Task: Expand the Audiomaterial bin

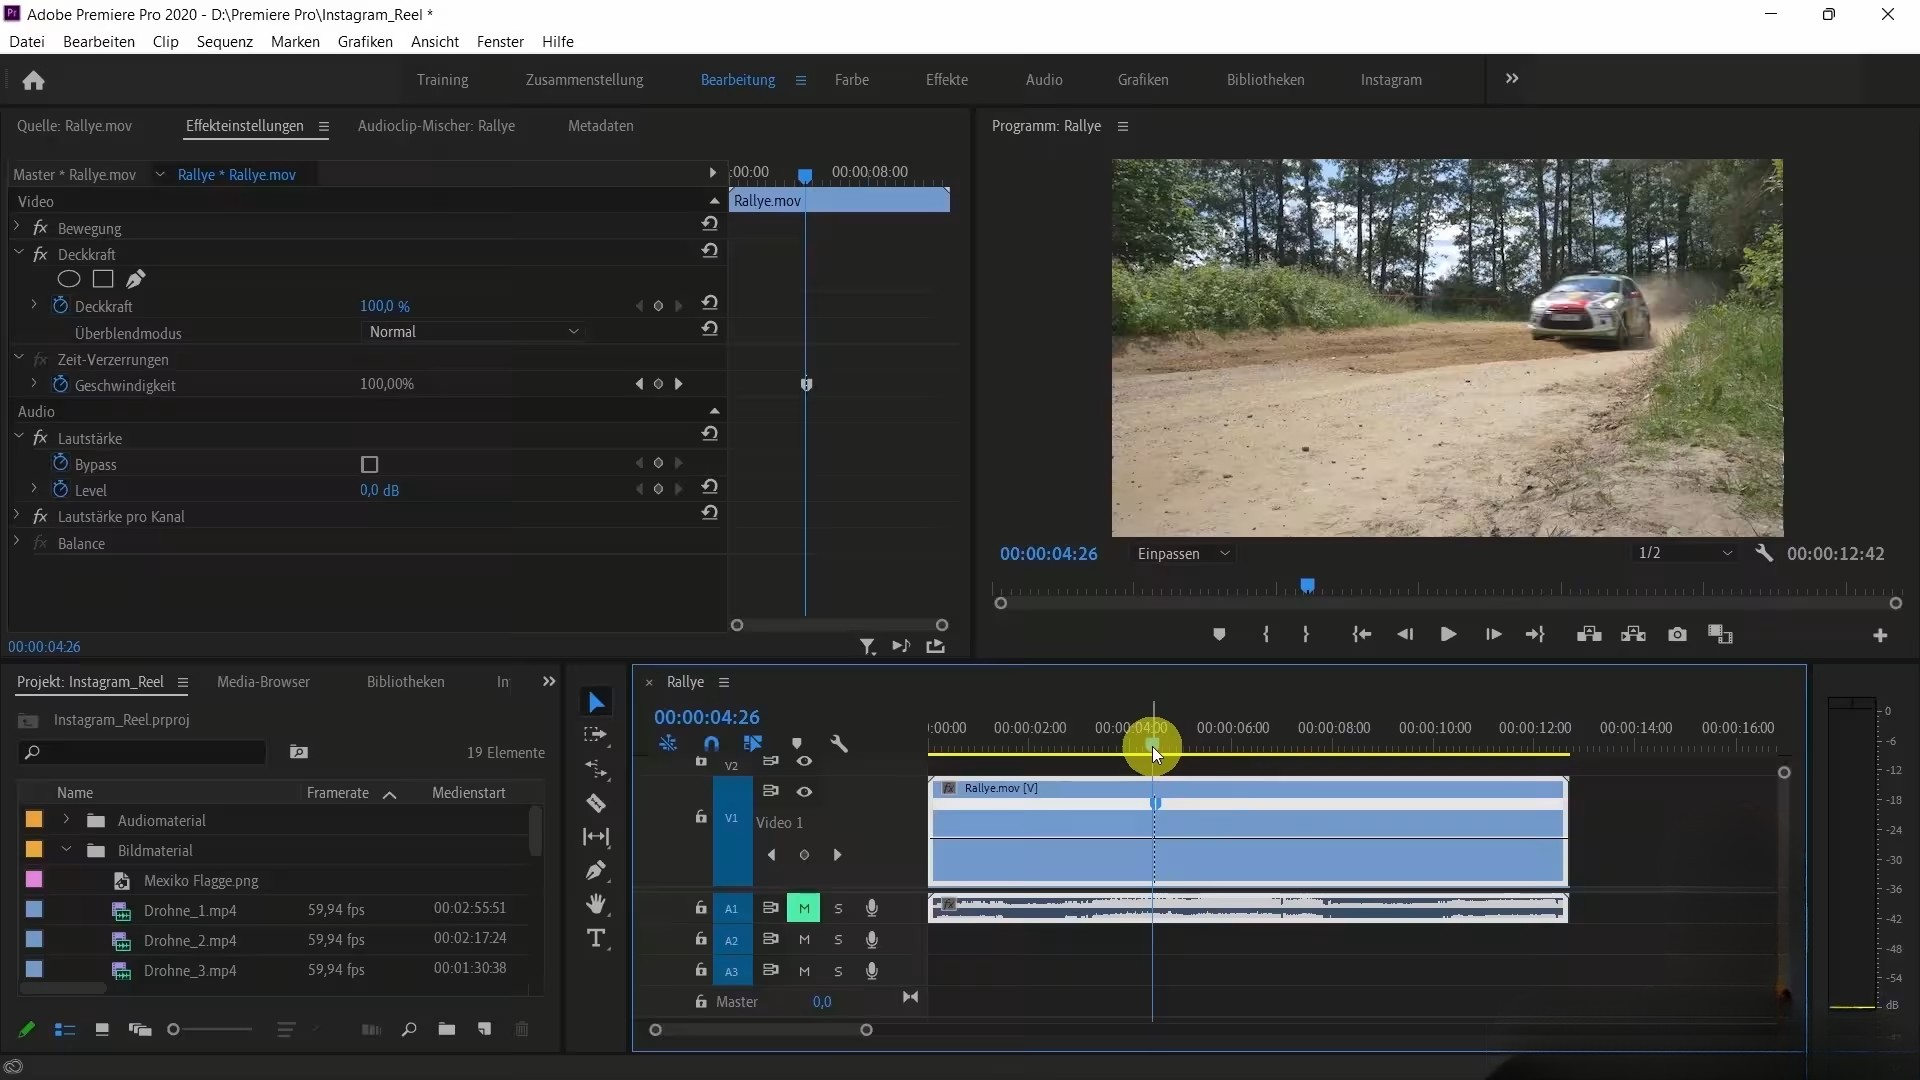Action: (66, 820)
